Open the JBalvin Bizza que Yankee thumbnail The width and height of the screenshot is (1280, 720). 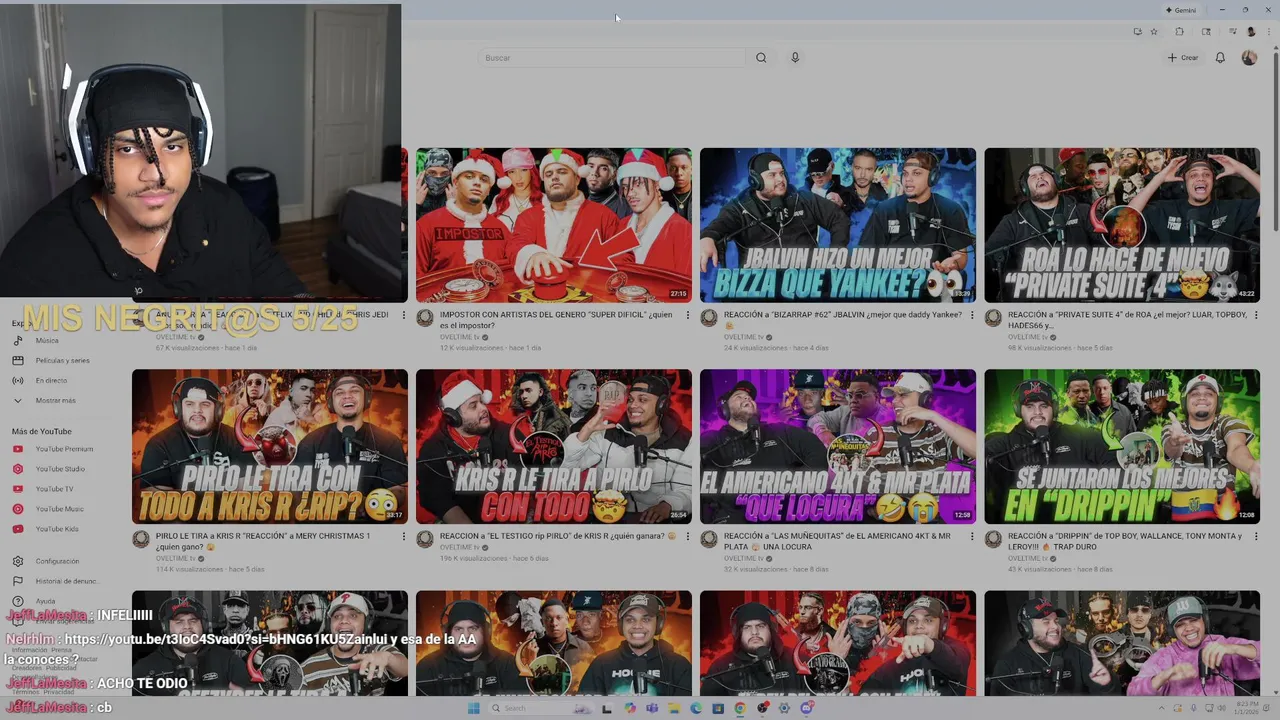coord(838,225)
